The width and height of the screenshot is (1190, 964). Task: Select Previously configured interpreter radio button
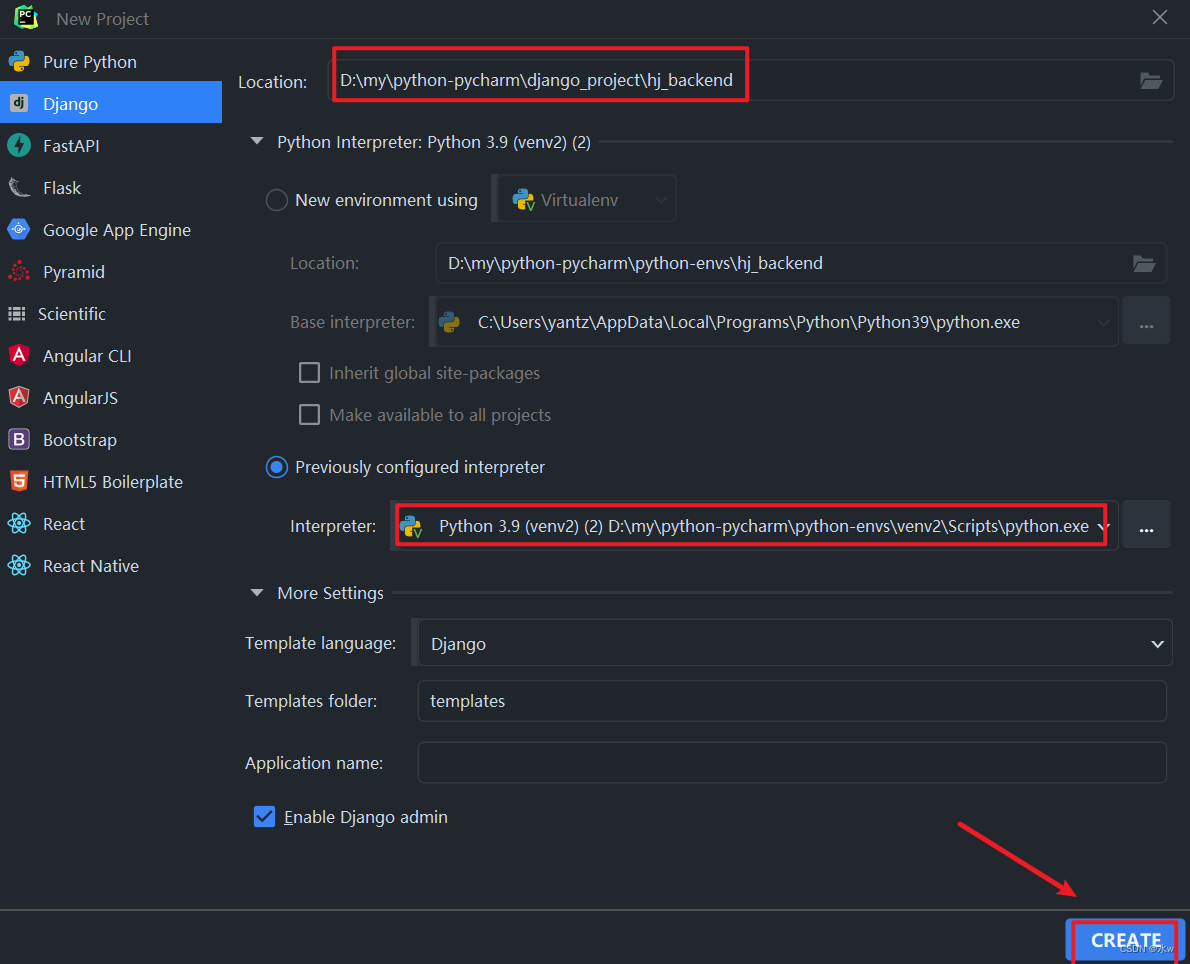click(276, 467)
